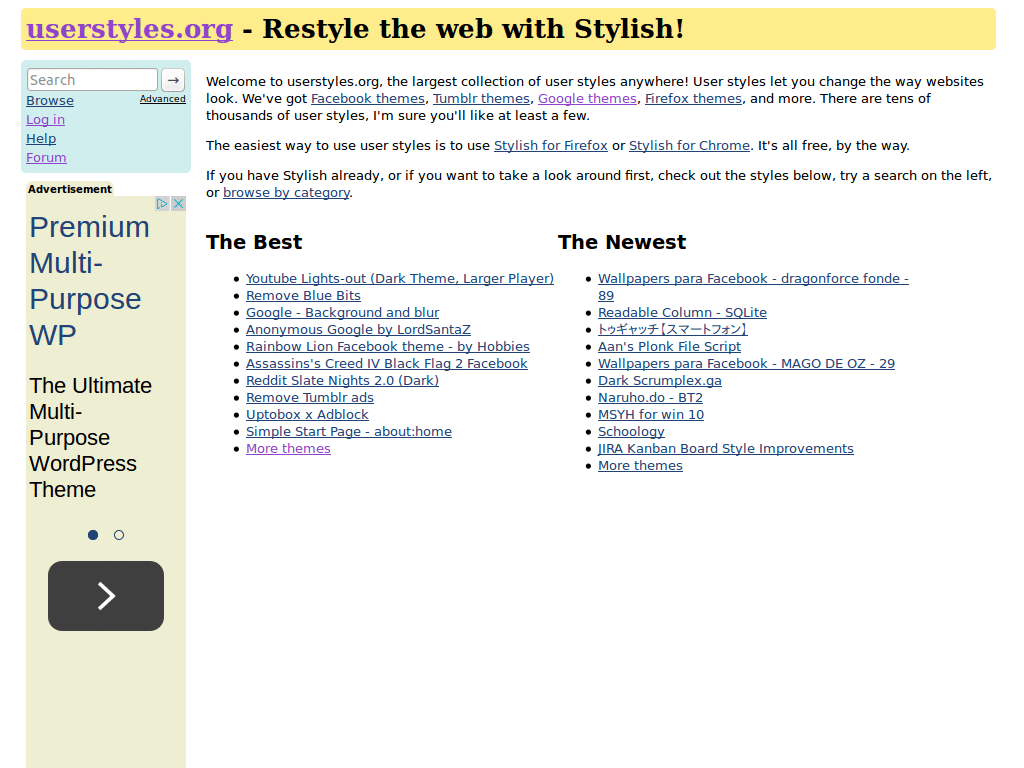This screenshot has height=768, width=1024.
Task: Open the Stylish for Chrome link
Action: [x=689, y=146]
